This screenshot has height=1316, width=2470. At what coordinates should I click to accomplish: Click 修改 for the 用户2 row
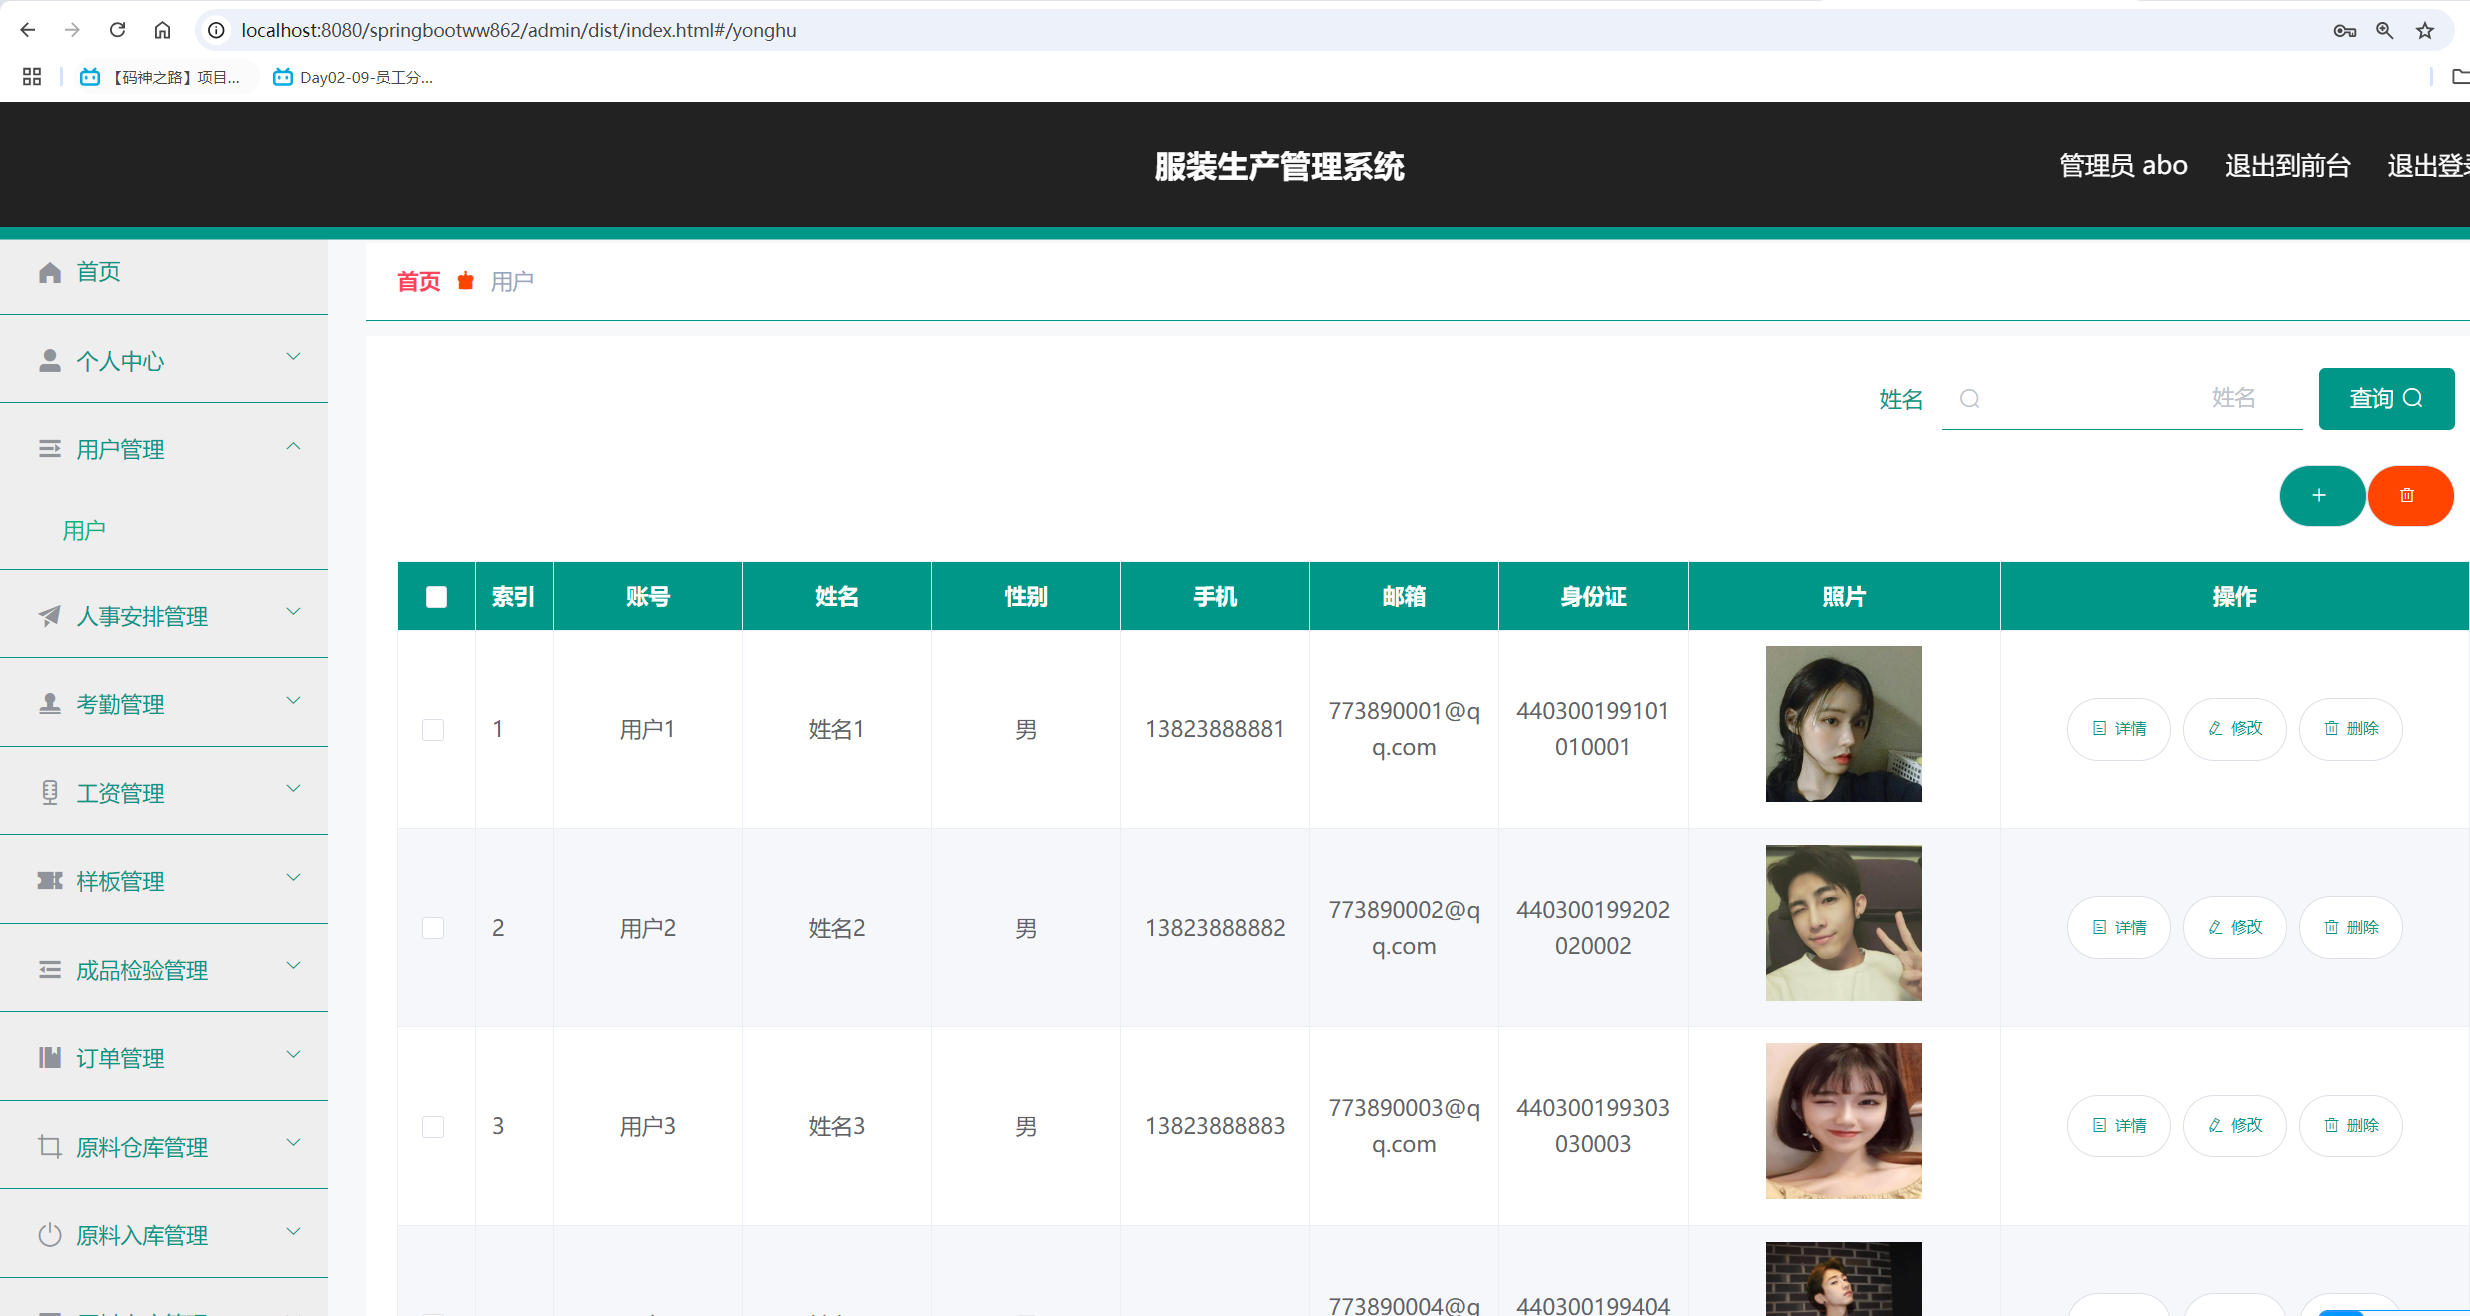click(2234, 928)
